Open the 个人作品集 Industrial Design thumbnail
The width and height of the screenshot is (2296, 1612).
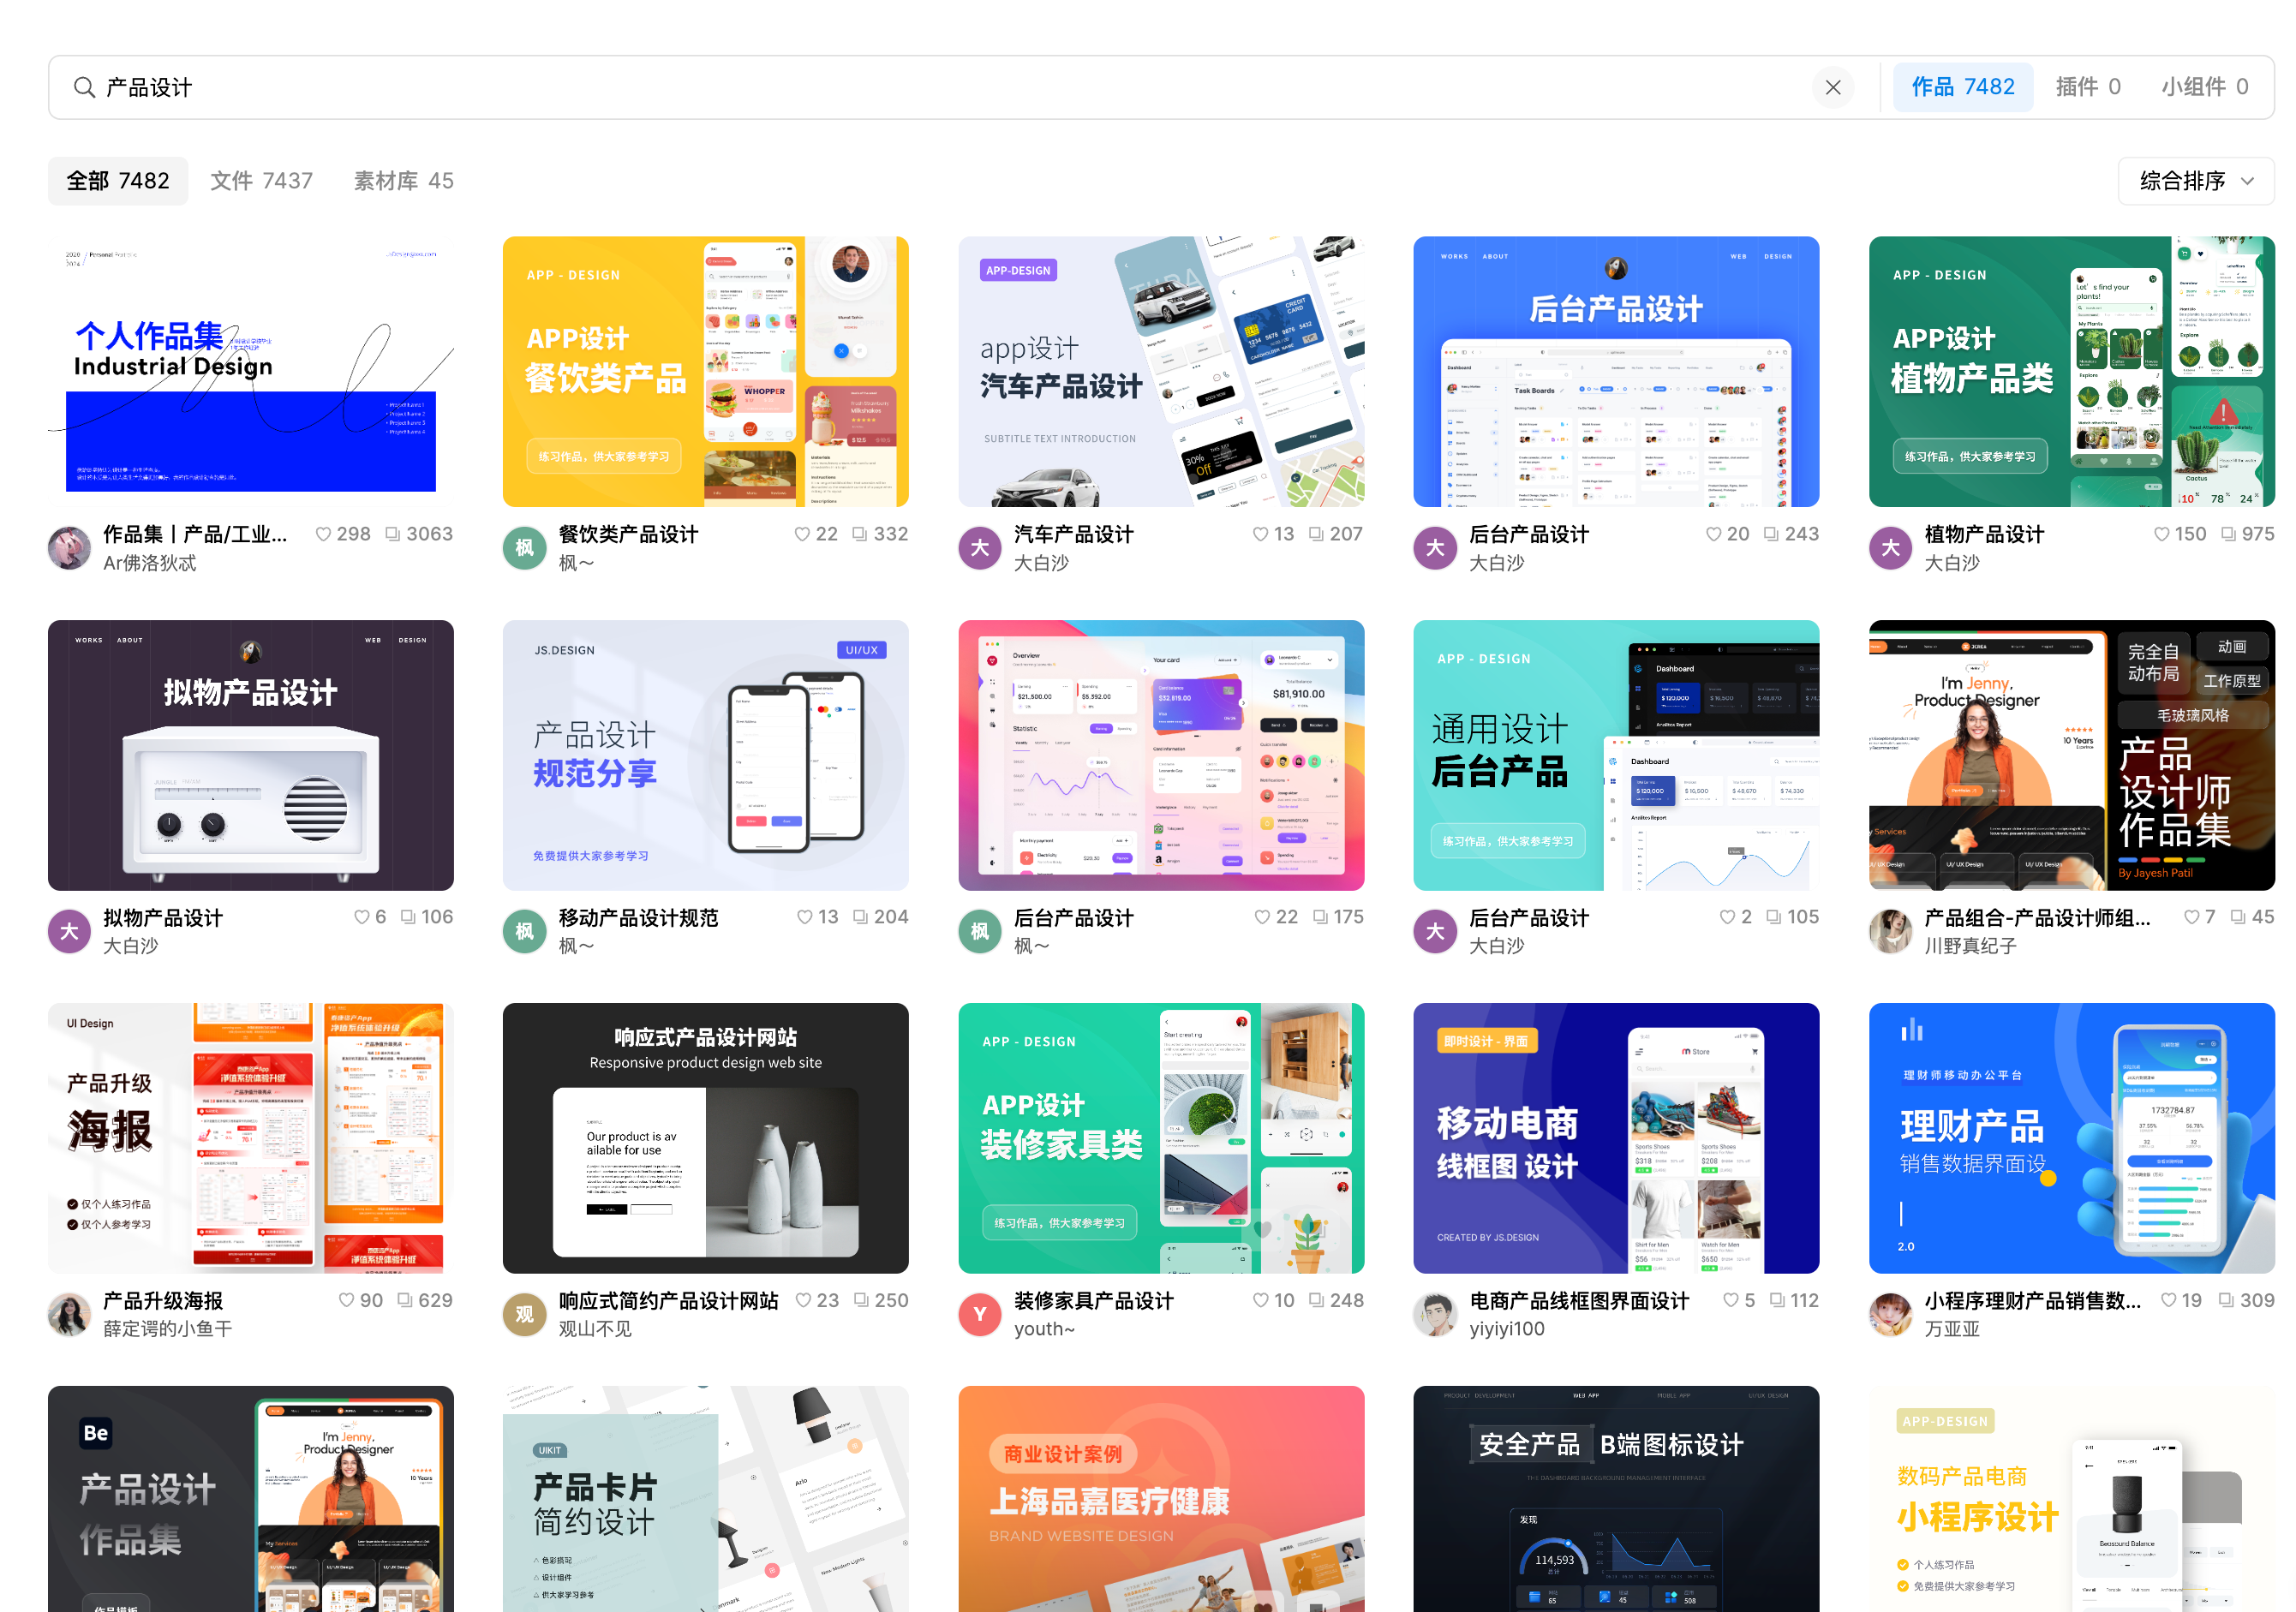pyautogui.click(x=251, y=371)
